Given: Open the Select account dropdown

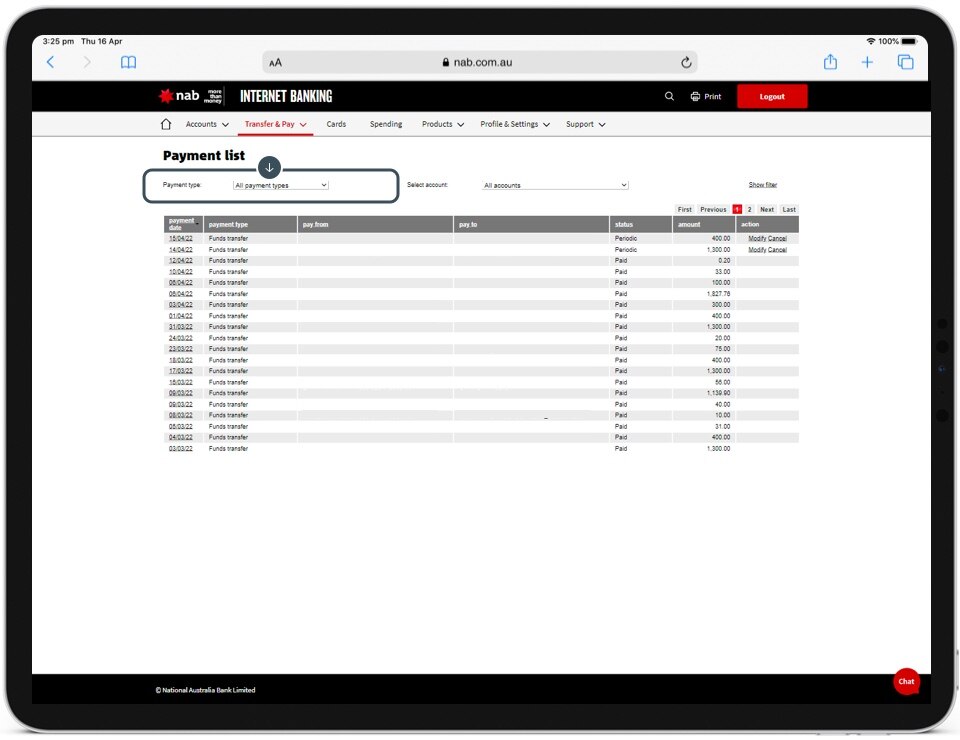Looking at the screenshot, I should (x=555, y=185).
